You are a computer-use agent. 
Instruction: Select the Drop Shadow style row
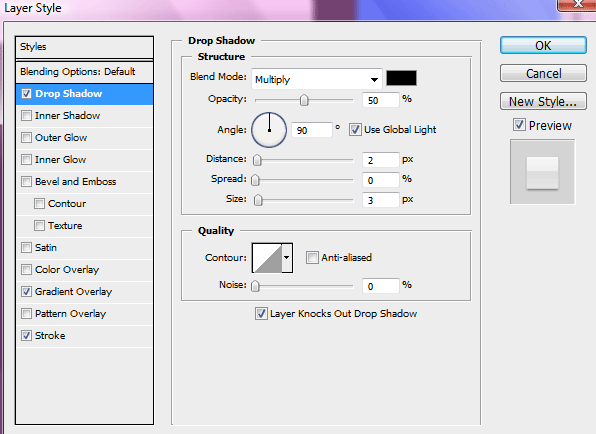coord(84,94)
